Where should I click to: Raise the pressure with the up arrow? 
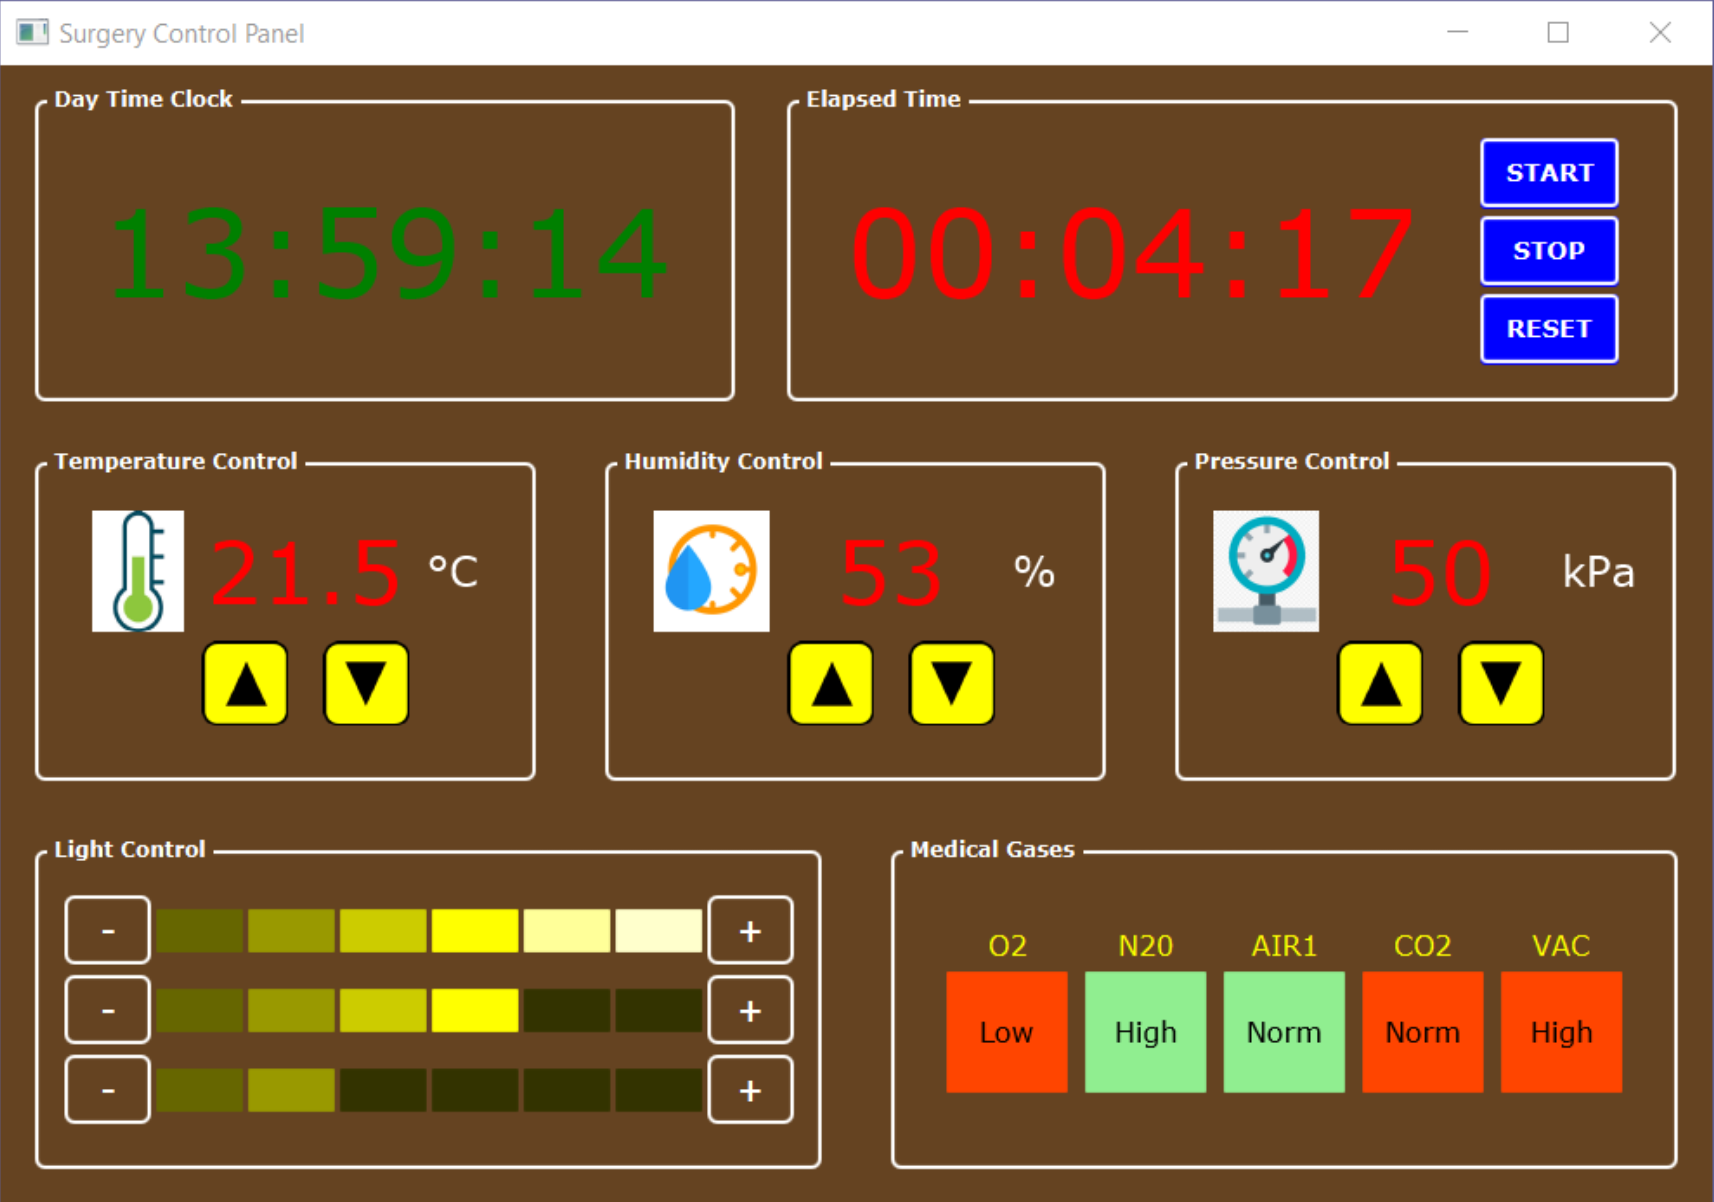pyautogui.click(x=1380, y=685)
